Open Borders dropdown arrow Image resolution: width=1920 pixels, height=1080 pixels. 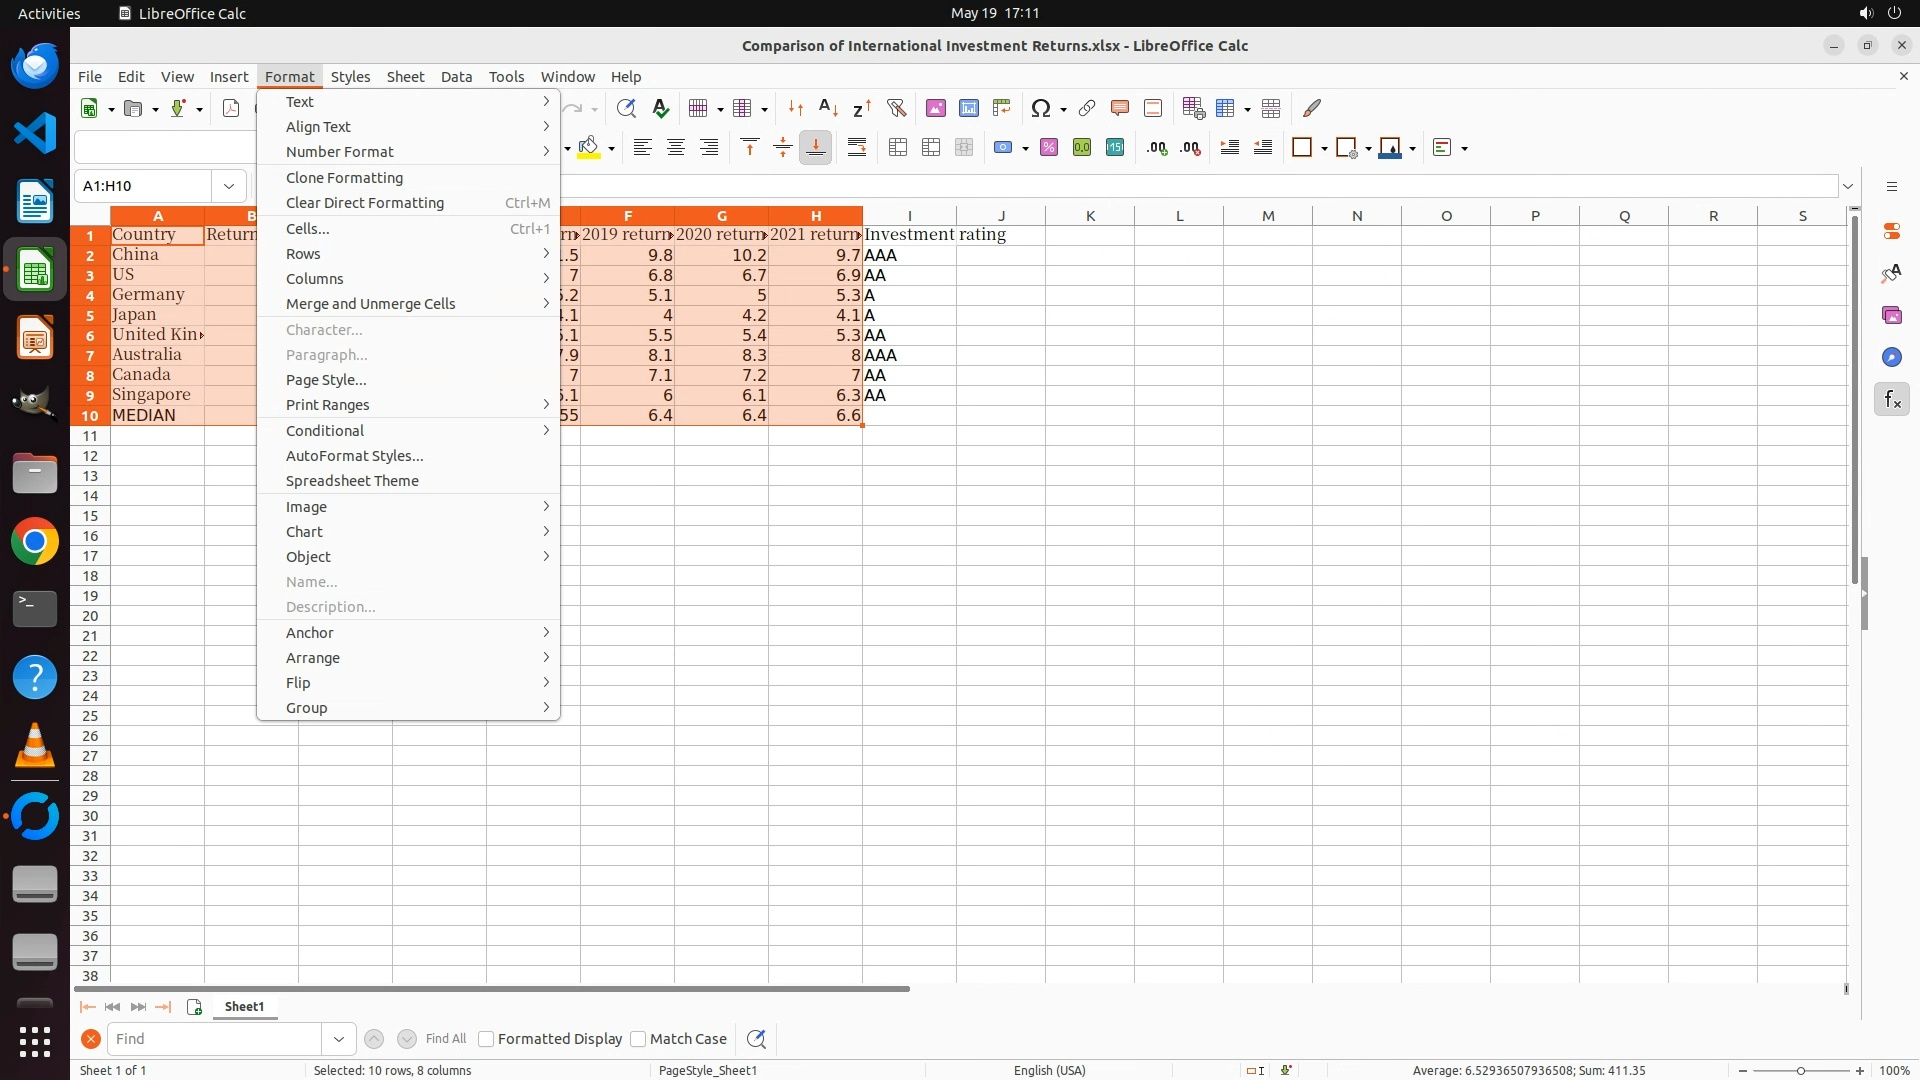tap(1324, 149)
